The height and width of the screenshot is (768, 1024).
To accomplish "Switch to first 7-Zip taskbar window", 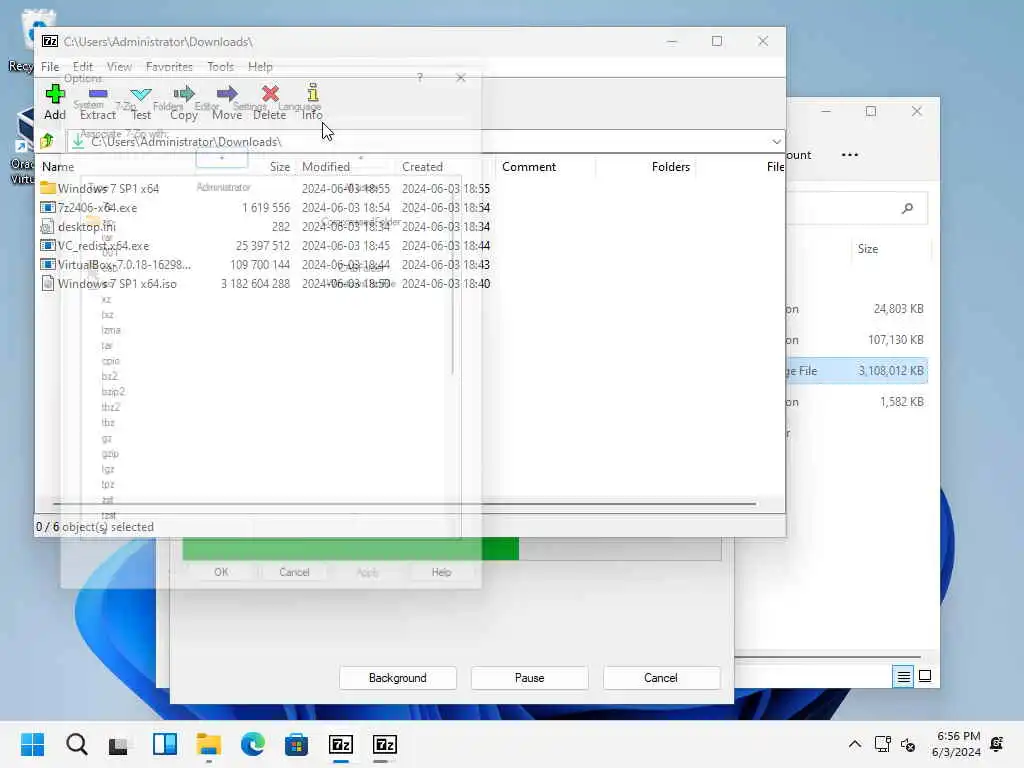I will [341, 744].
